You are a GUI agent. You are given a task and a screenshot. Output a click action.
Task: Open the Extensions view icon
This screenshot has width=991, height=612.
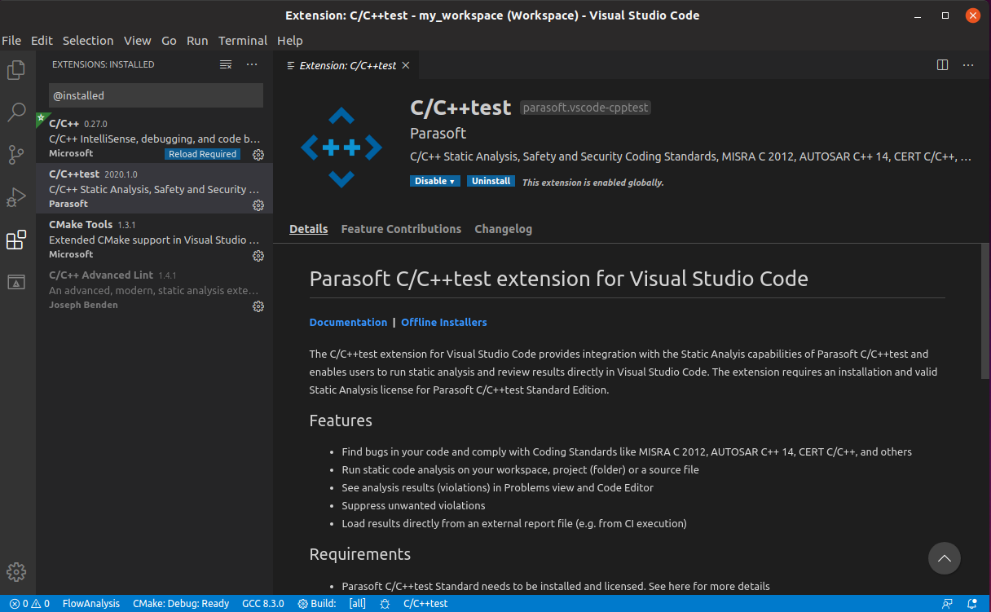pos(16,240)
